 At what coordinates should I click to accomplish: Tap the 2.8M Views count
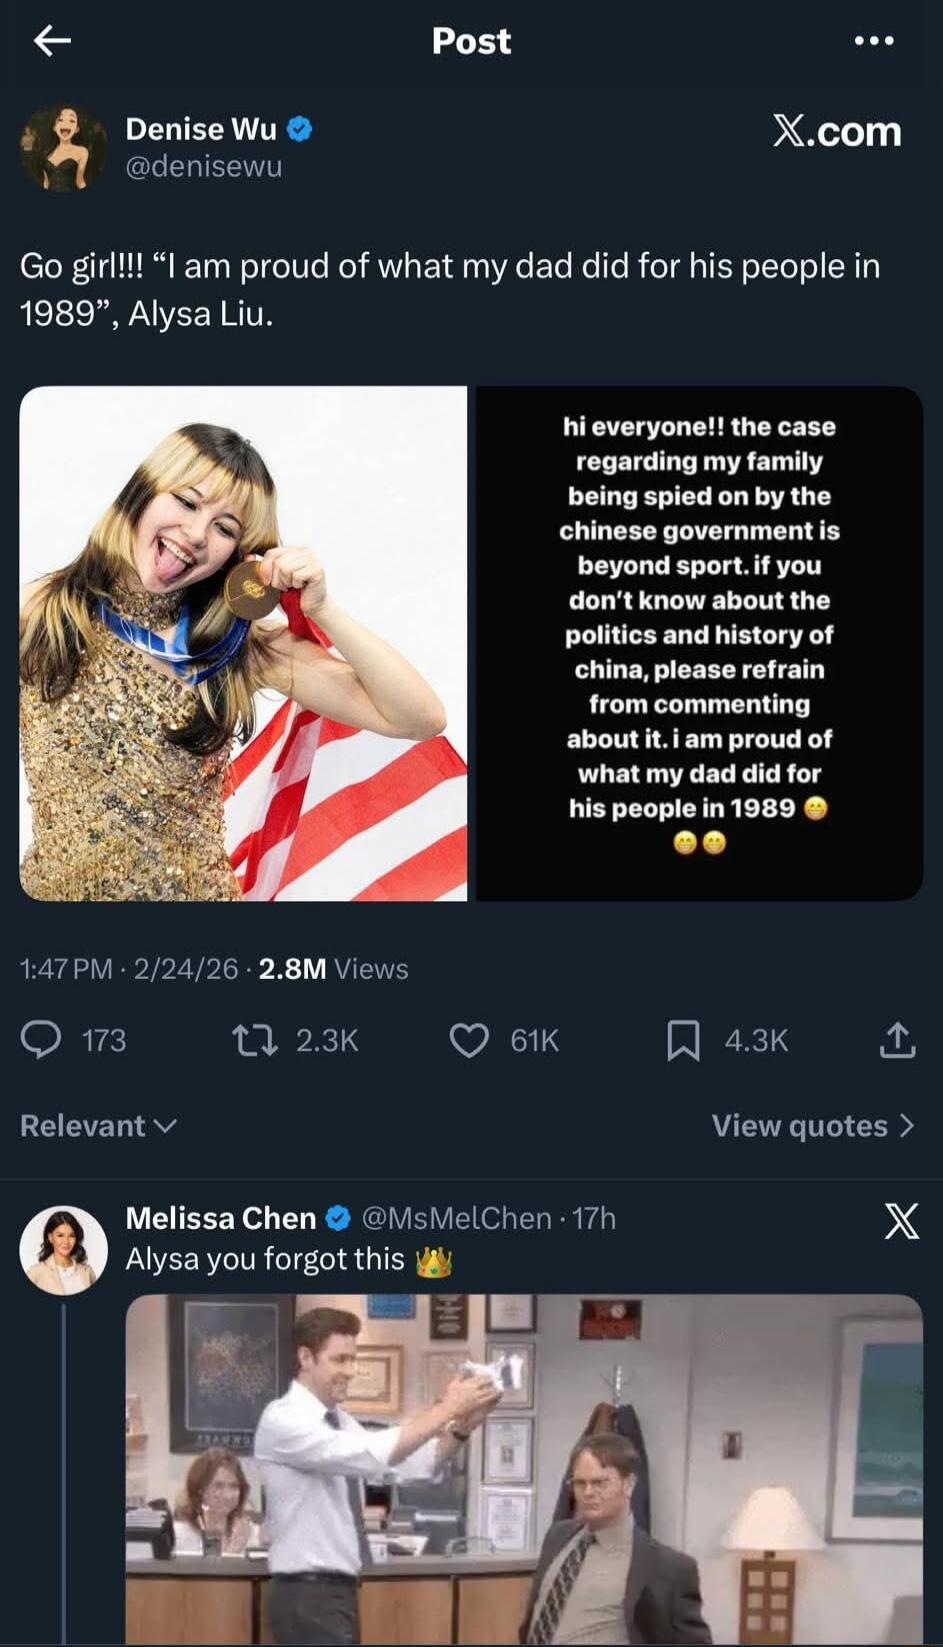333,969
